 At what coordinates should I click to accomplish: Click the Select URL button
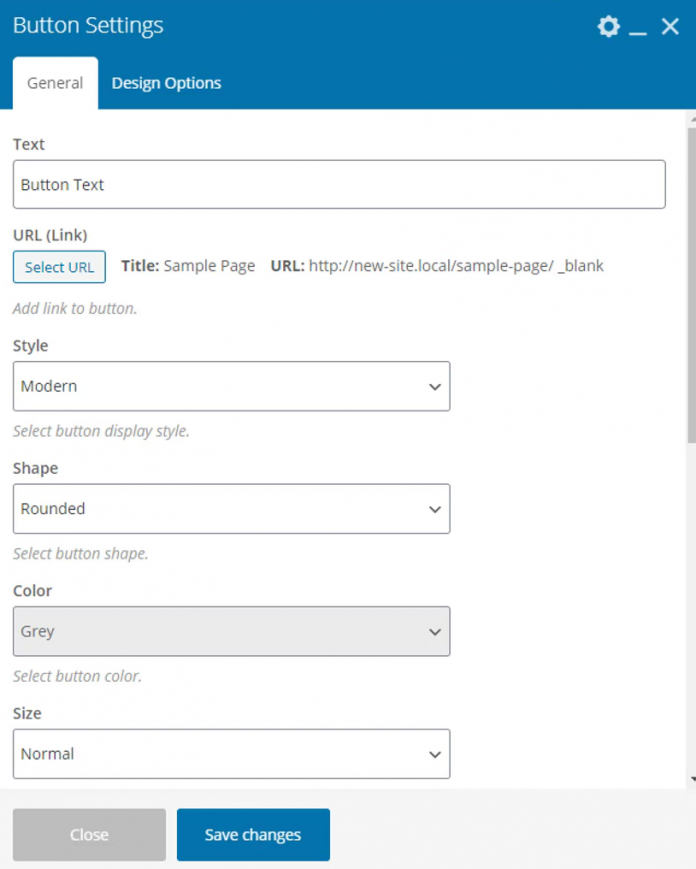(x=59, y=267)
